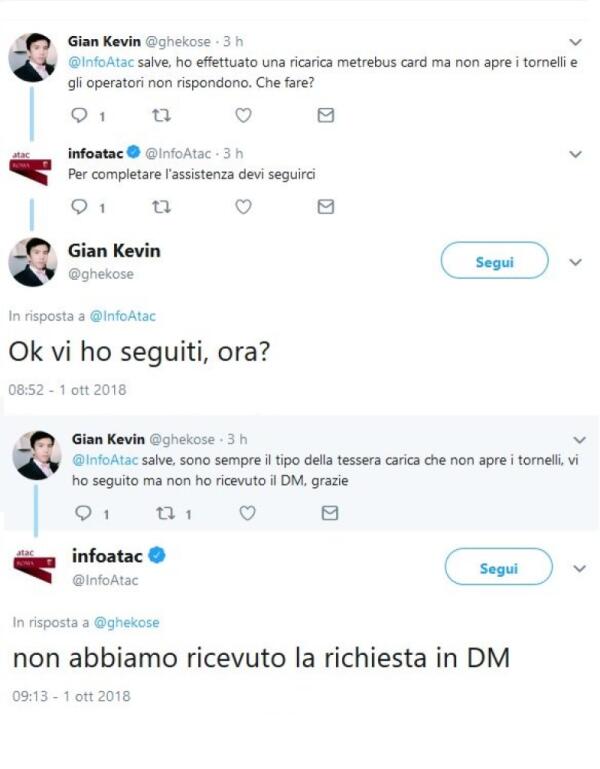The height and width of the screenshot is (769, 600).
Task: Follow Gian Kevin with Segui button
Action: (x=495, y=262)
